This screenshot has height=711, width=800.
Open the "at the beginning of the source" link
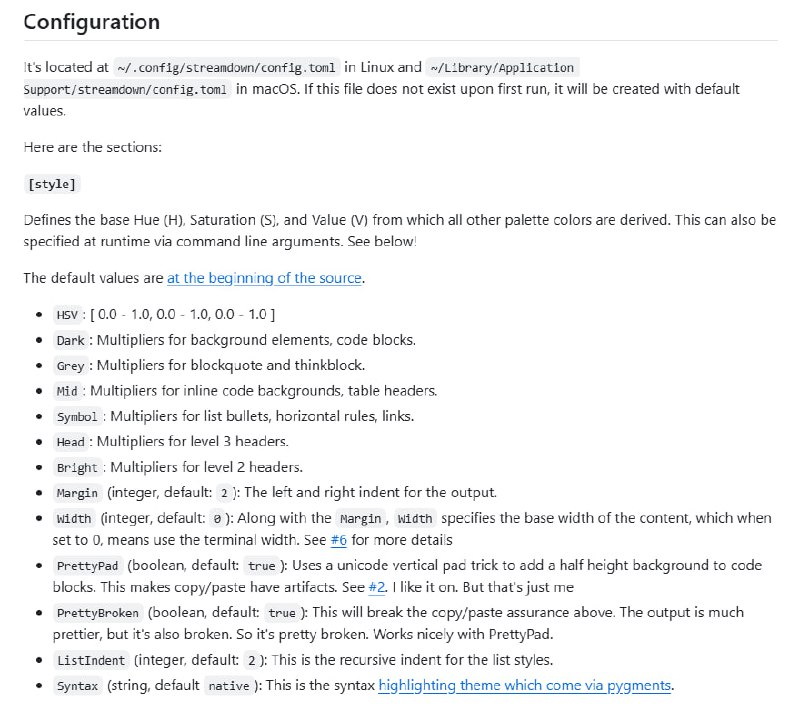264,278
